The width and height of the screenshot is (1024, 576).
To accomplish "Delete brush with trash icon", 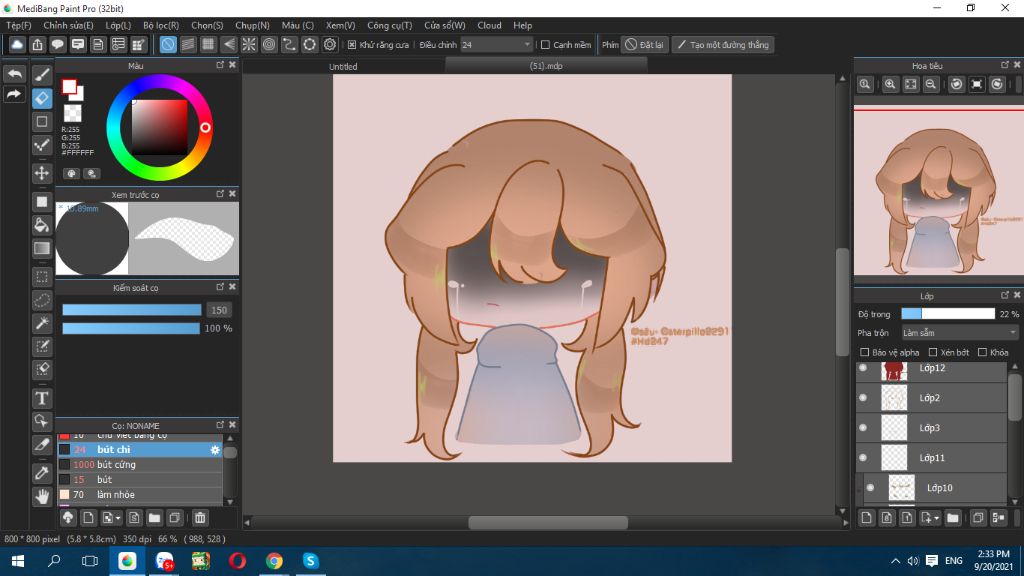I will tap(200, 518).
